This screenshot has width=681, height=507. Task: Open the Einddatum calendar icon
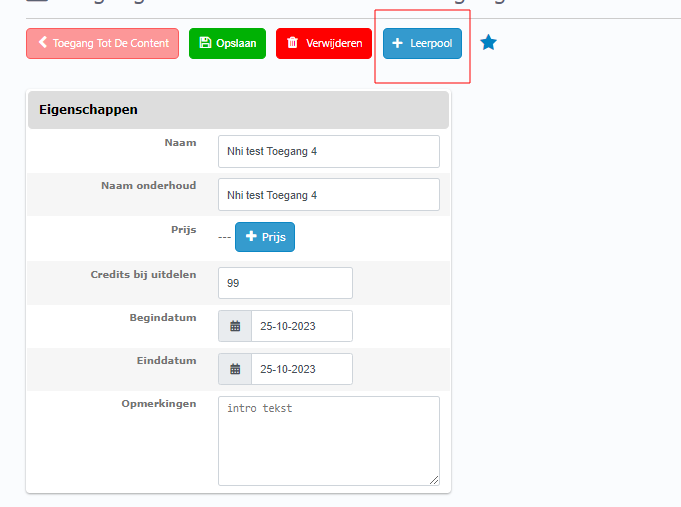coord(235,369)
